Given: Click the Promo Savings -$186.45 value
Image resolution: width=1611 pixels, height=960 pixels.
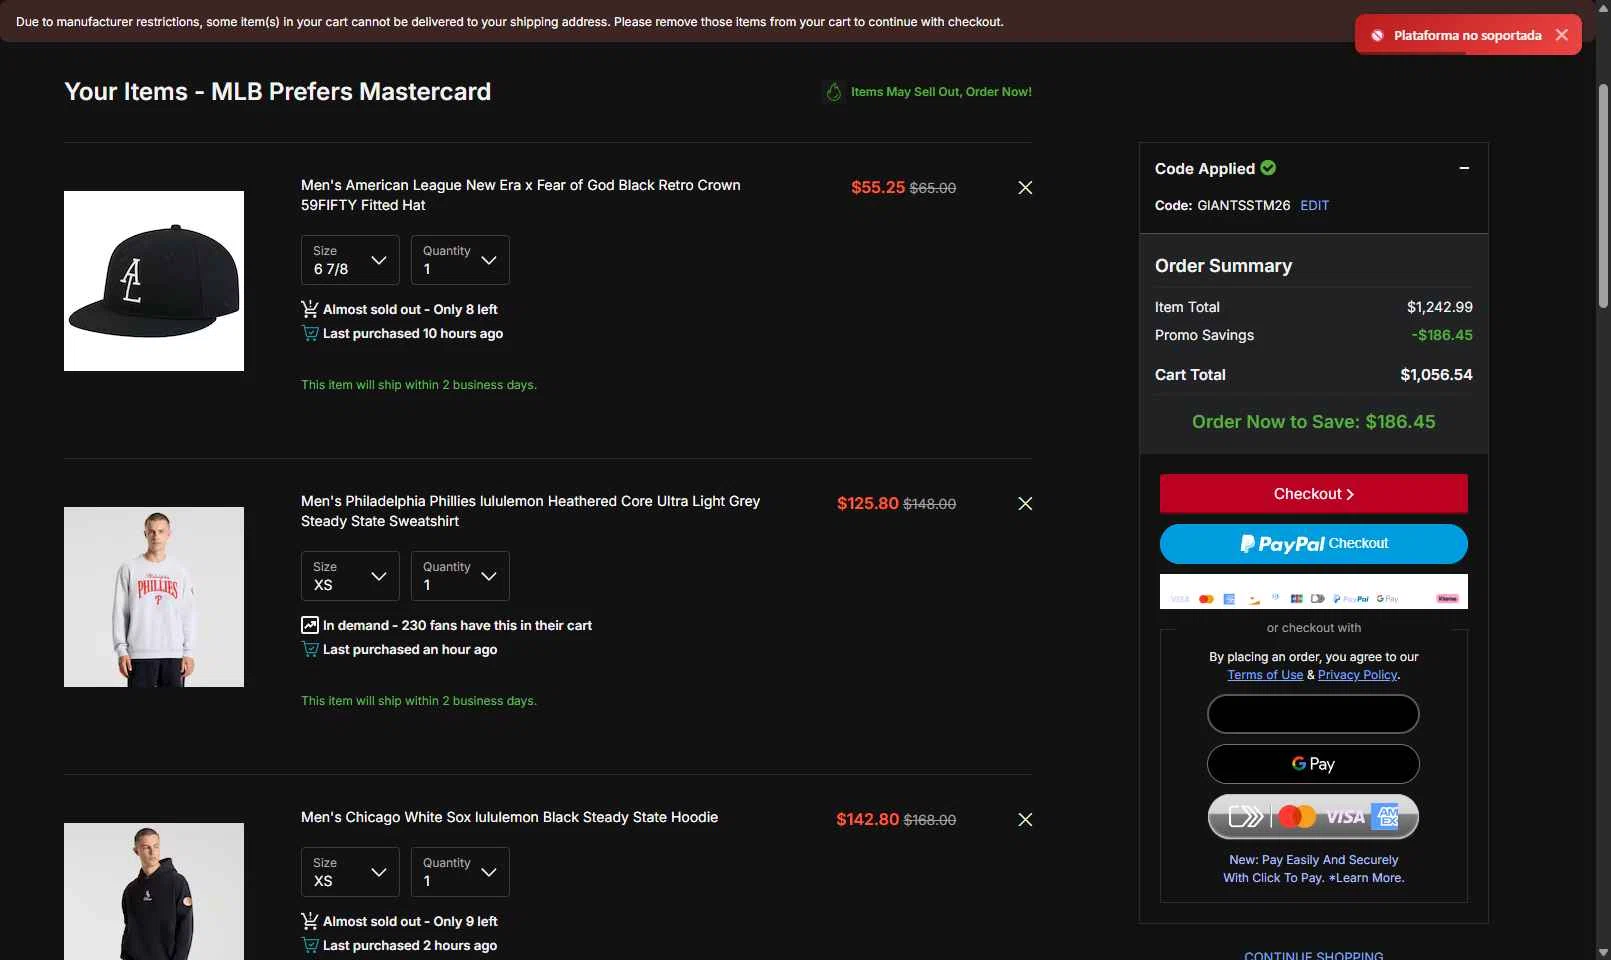Looking at the screenshot, I should [x=1442, y=335].
